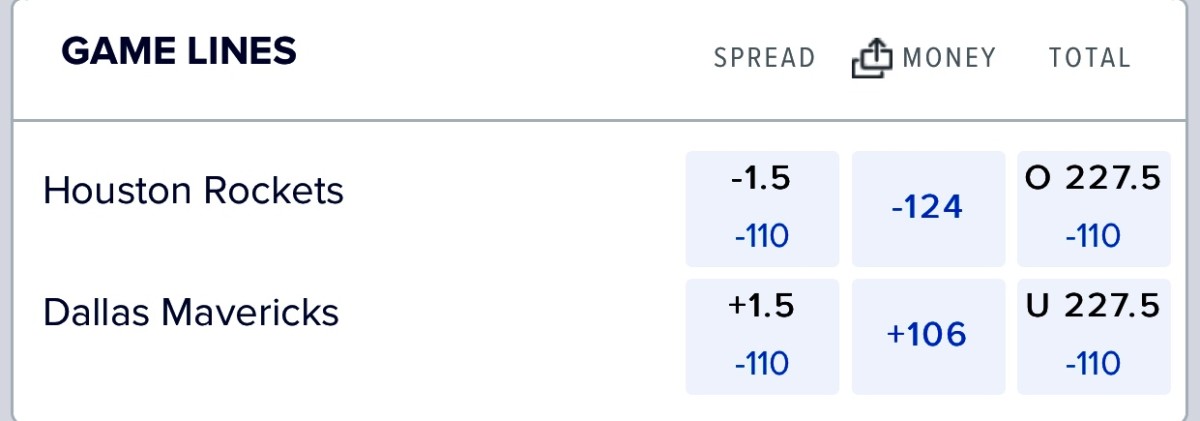Open the Dallas Mavericks team name
This screenshot has width=1200, height=421.
pyautogui.click(x=191, y=313)
